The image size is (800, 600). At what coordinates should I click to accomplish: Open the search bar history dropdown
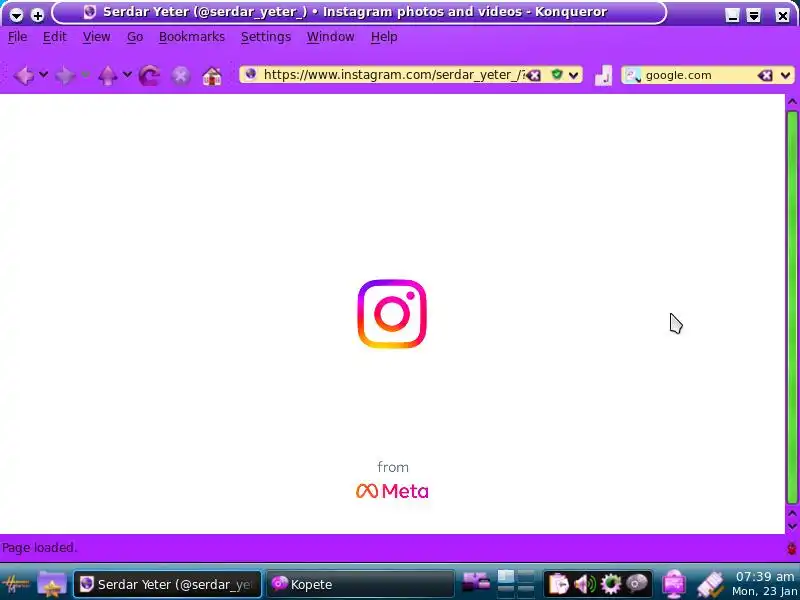click(785, 76)
